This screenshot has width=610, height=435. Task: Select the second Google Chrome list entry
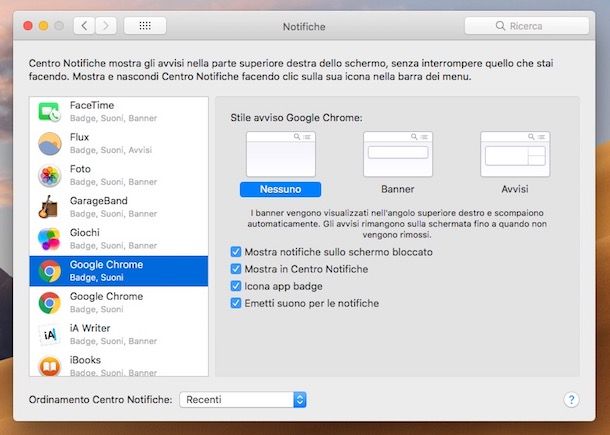(x=118, y=302)
